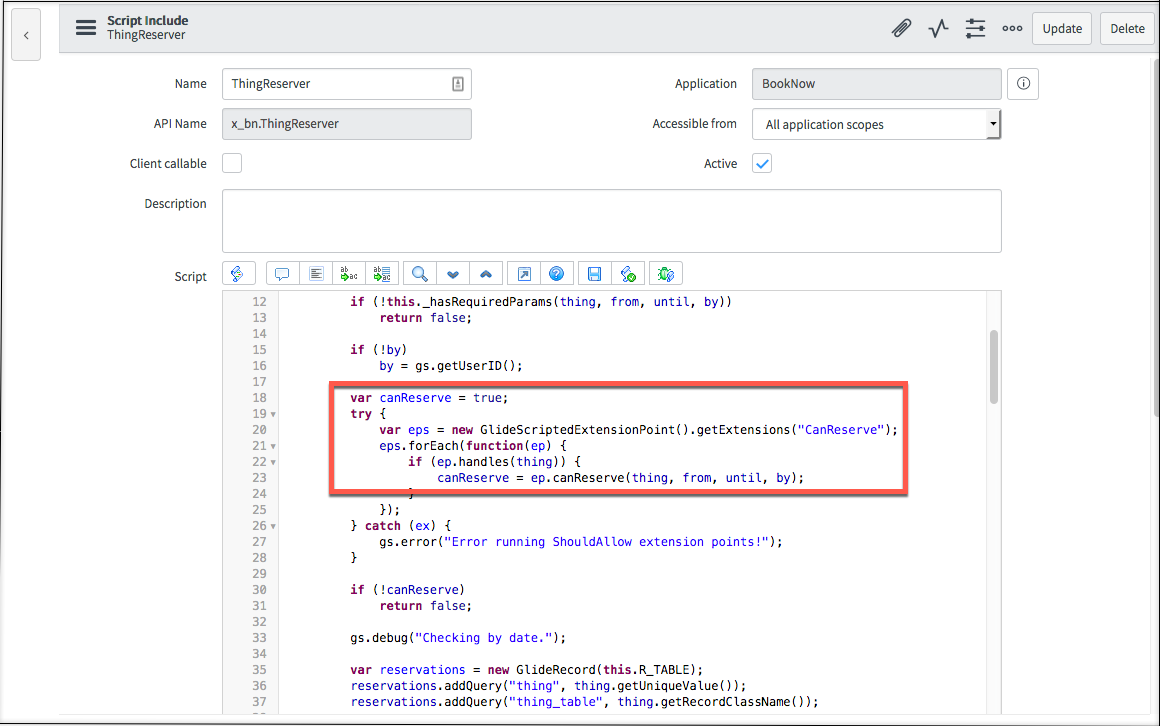Click find next down arrow
The width and height of the screenshot is (1160, 726).
click(453, 274)
